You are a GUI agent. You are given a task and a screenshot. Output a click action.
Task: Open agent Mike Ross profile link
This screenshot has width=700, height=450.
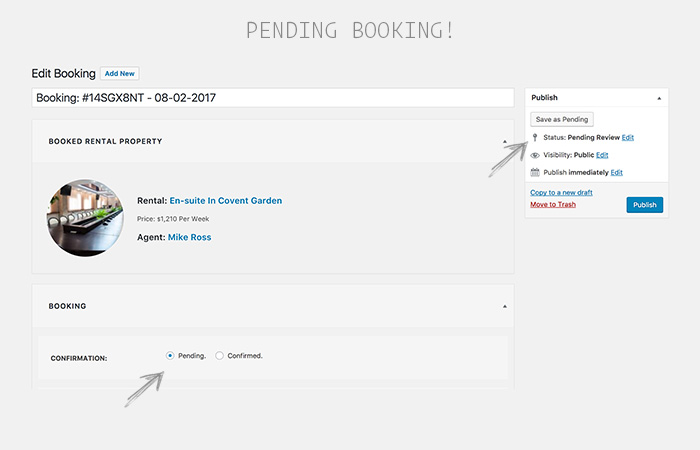click(190, 238)
